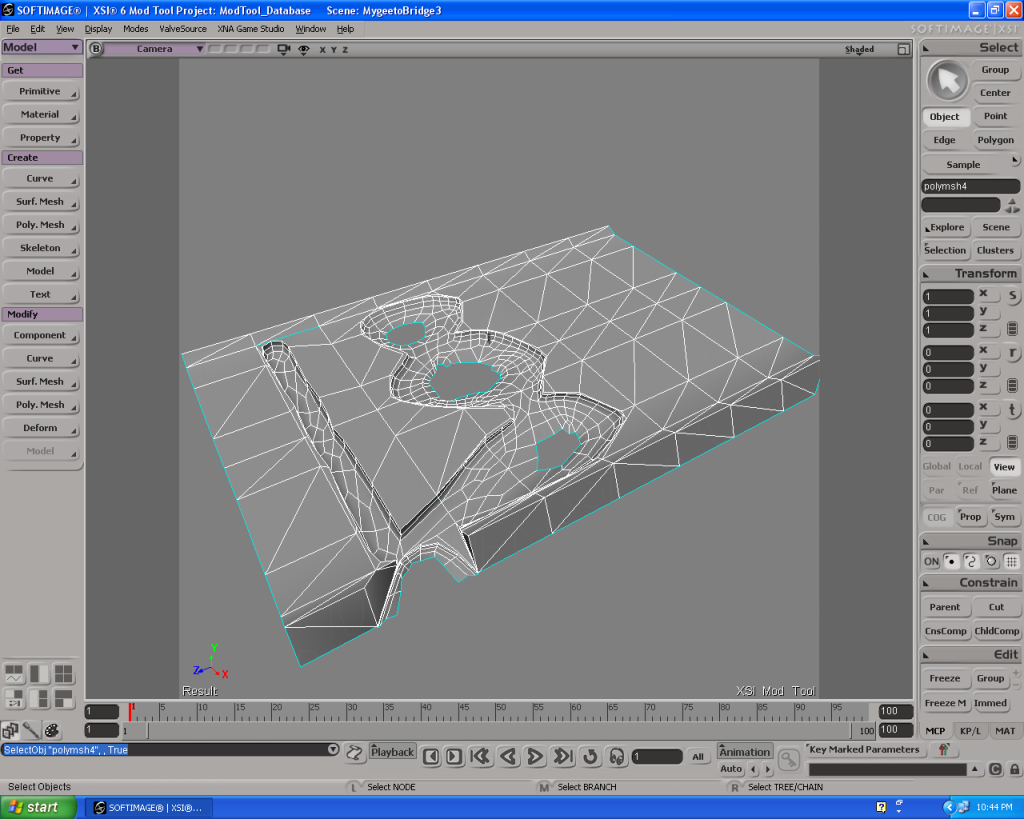Toggle Auto key mode
The image size is (1024, 819).
[x=731, y=769]
